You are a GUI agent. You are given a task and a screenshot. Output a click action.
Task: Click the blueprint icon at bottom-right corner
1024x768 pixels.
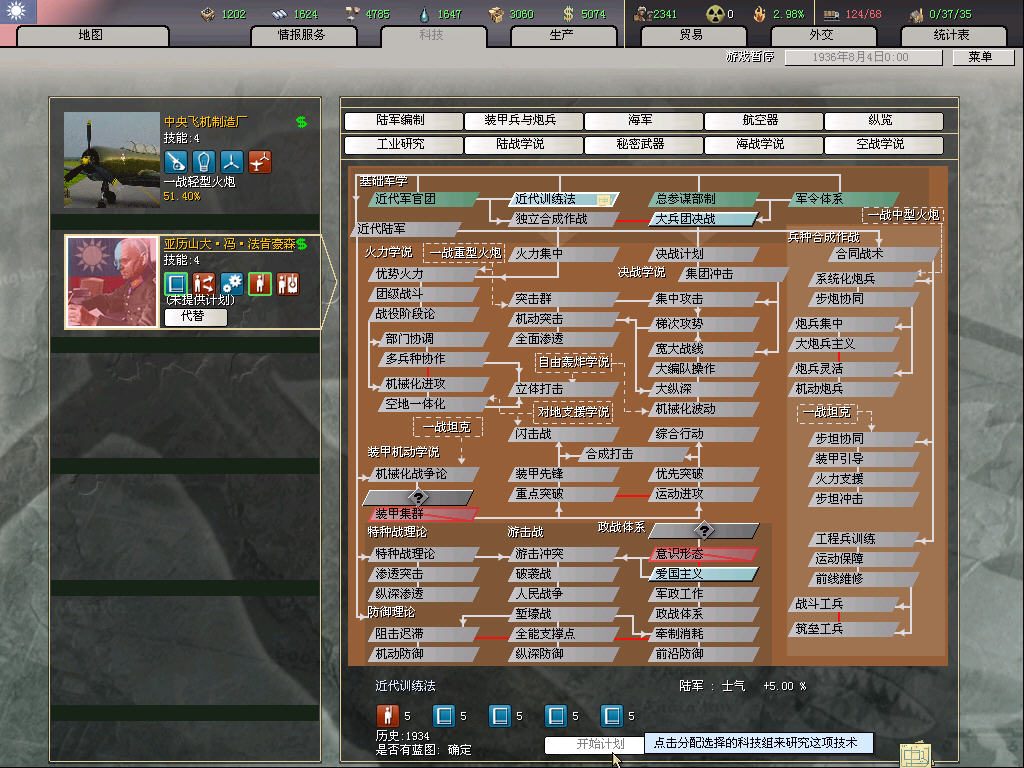click(916, 755)
